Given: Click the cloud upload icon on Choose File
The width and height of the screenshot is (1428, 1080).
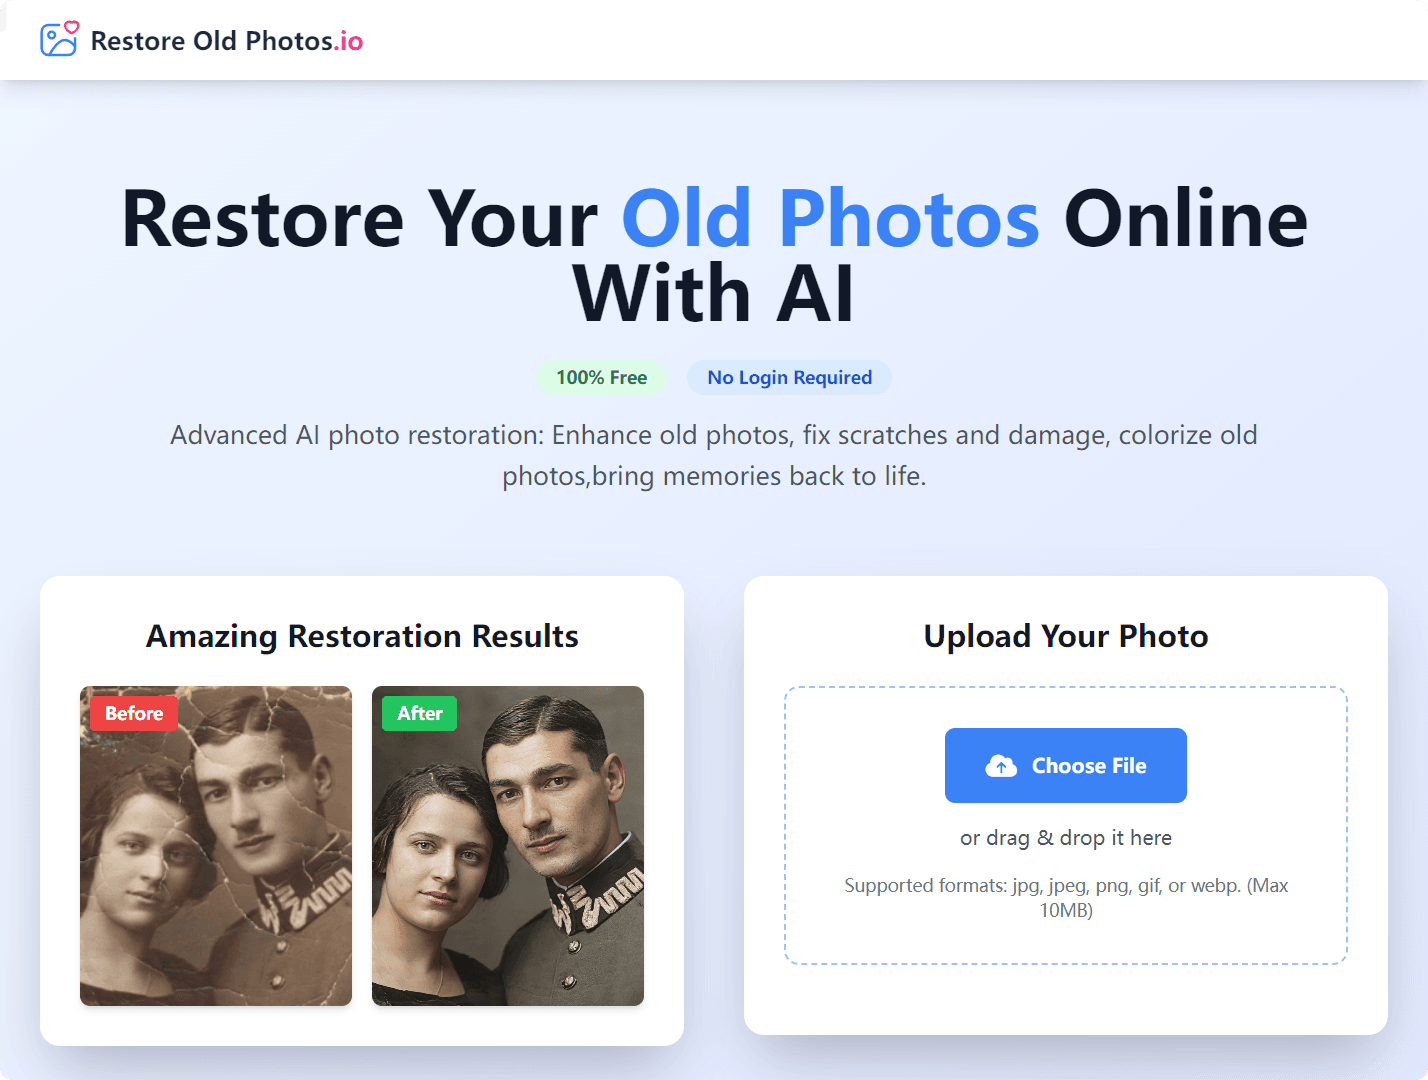Looking at the screenshot, I should [x=1001, y=766].
